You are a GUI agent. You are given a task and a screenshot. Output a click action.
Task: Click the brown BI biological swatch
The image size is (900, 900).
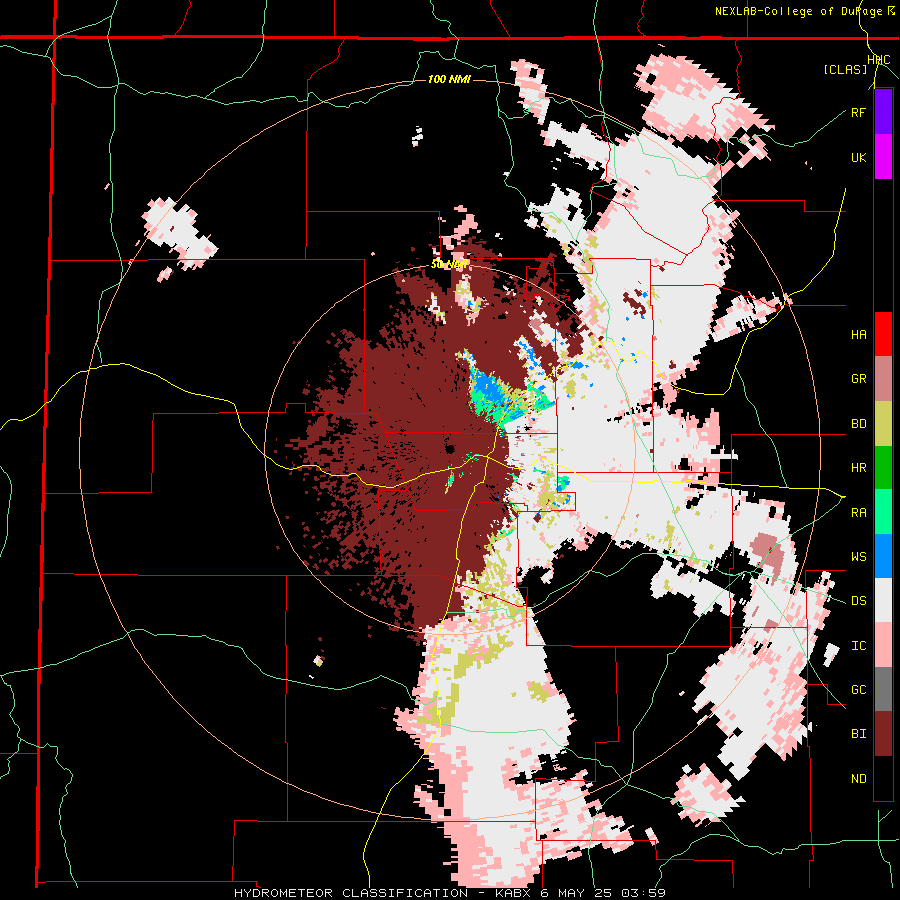click(883, 734)
